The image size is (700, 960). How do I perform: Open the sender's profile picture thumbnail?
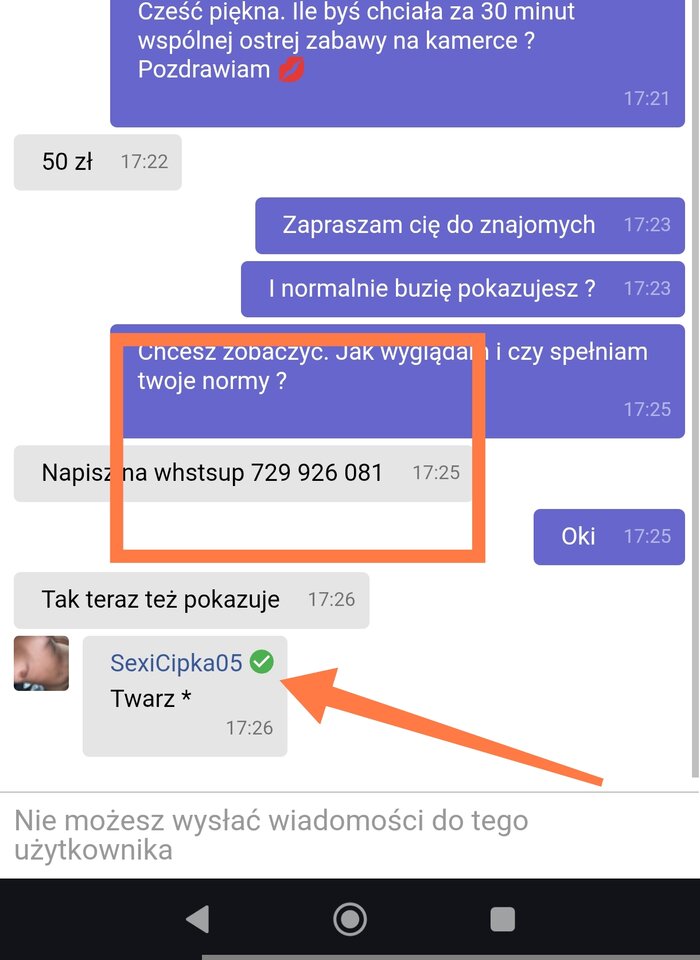coord(41,663)
